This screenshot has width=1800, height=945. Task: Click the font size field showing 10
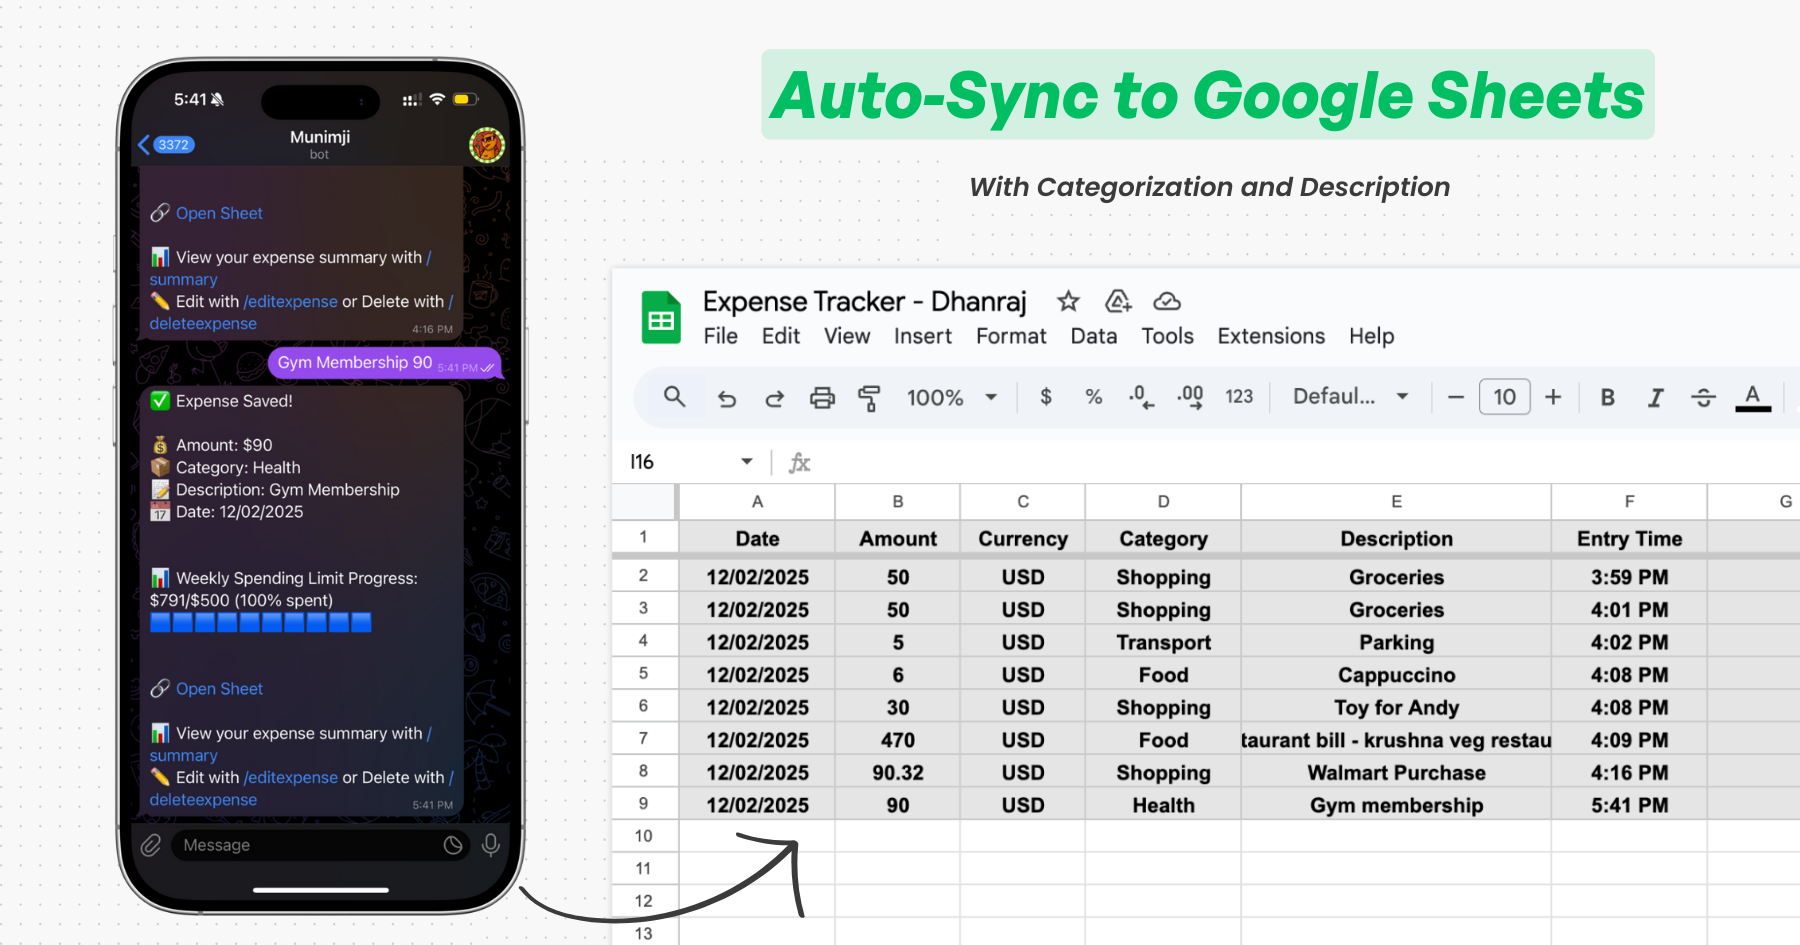point(1504,397)
